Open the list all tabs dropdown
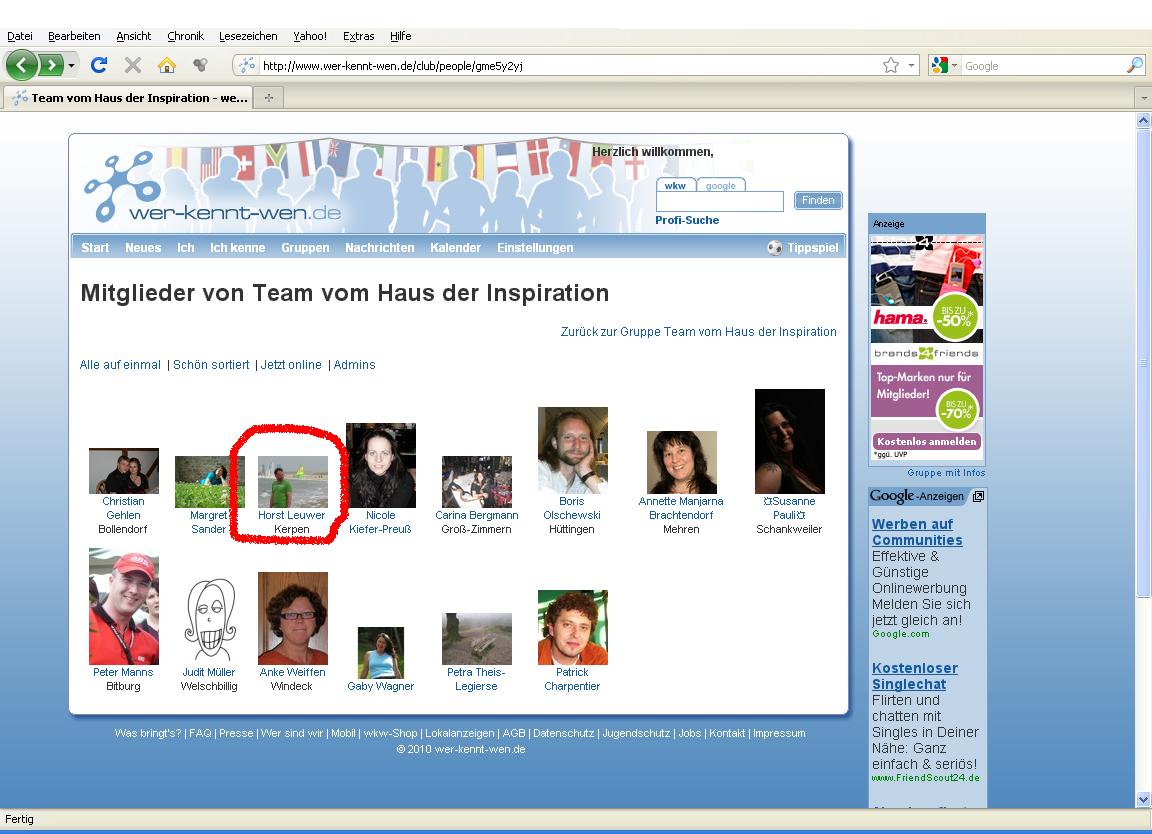 (x=1144, y=98)
